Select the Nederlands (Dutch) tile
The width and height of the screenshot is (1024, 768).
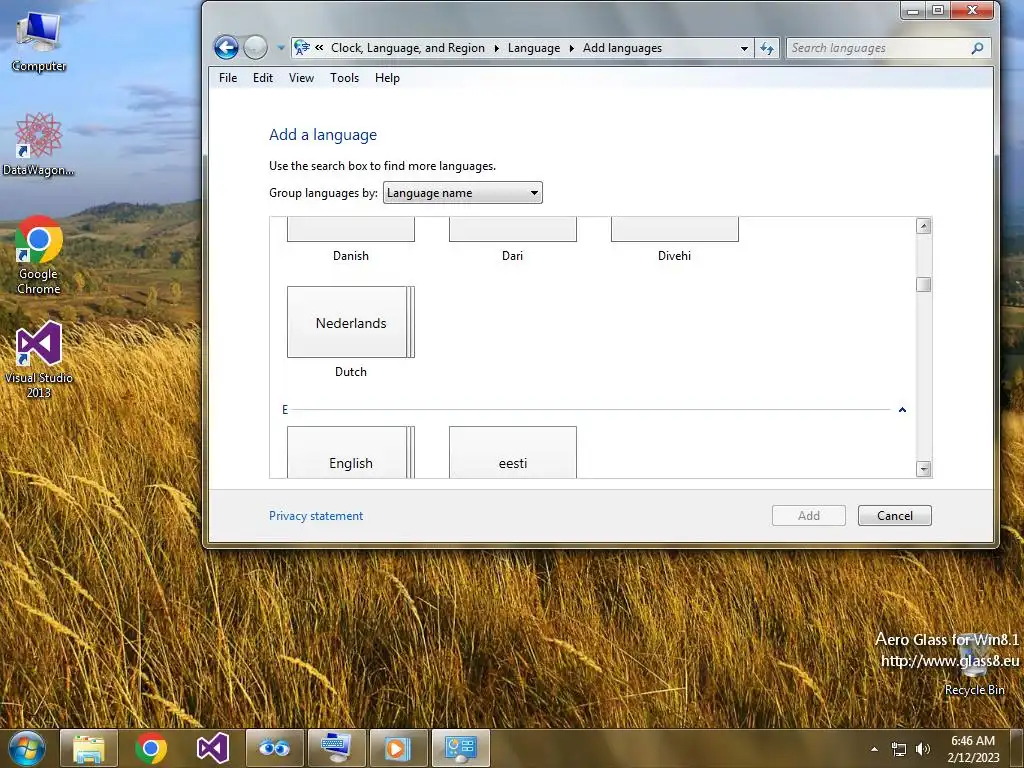coord(351,322)
